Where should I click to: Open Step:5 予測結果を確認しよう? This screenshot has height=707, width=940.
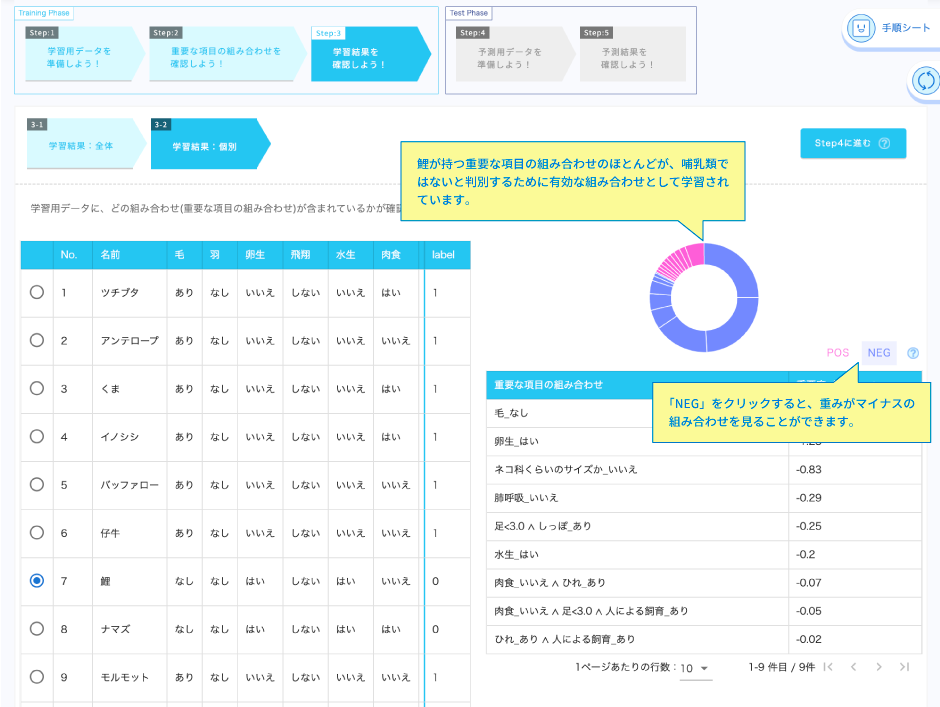632,54
